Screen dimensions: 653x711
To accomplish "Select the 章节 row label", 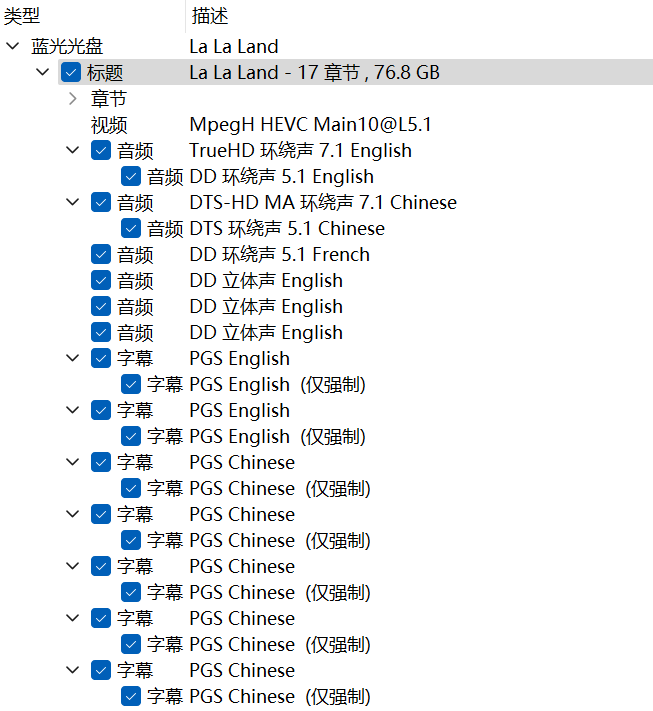I will [109, 99].
